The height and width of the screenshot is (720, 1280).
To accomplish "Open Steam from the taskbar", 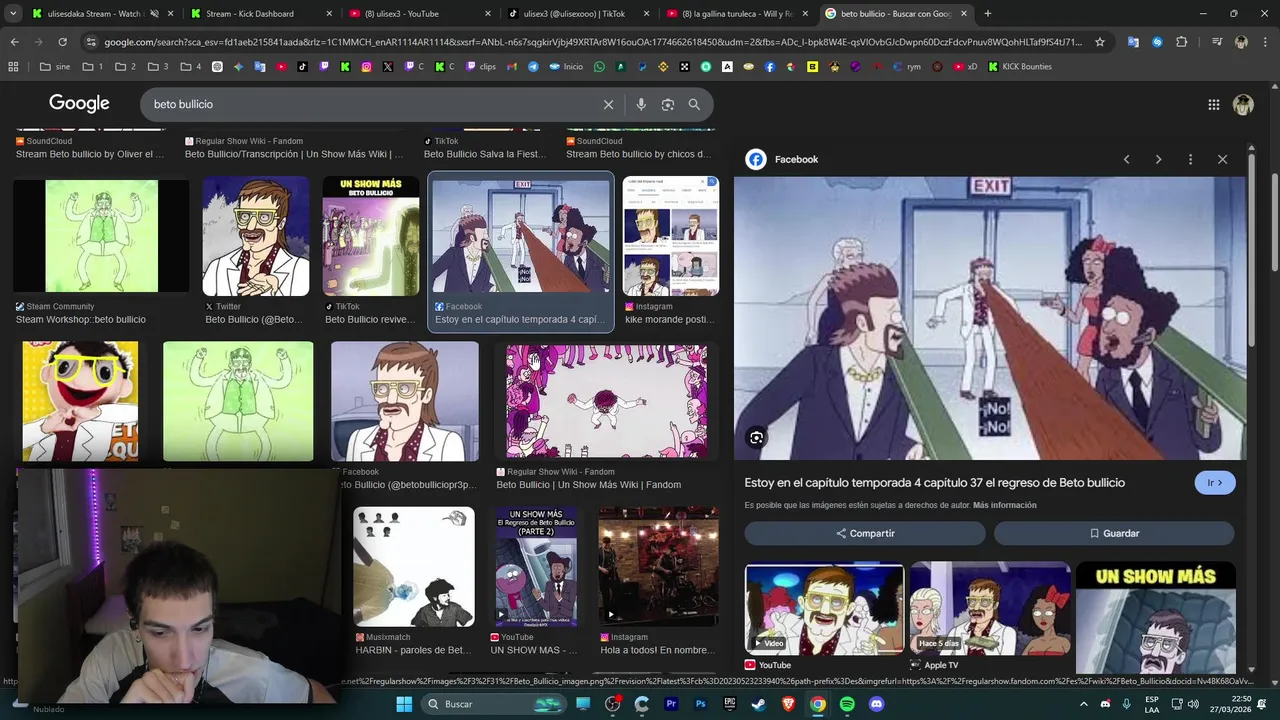I will [x=759, y=704].
